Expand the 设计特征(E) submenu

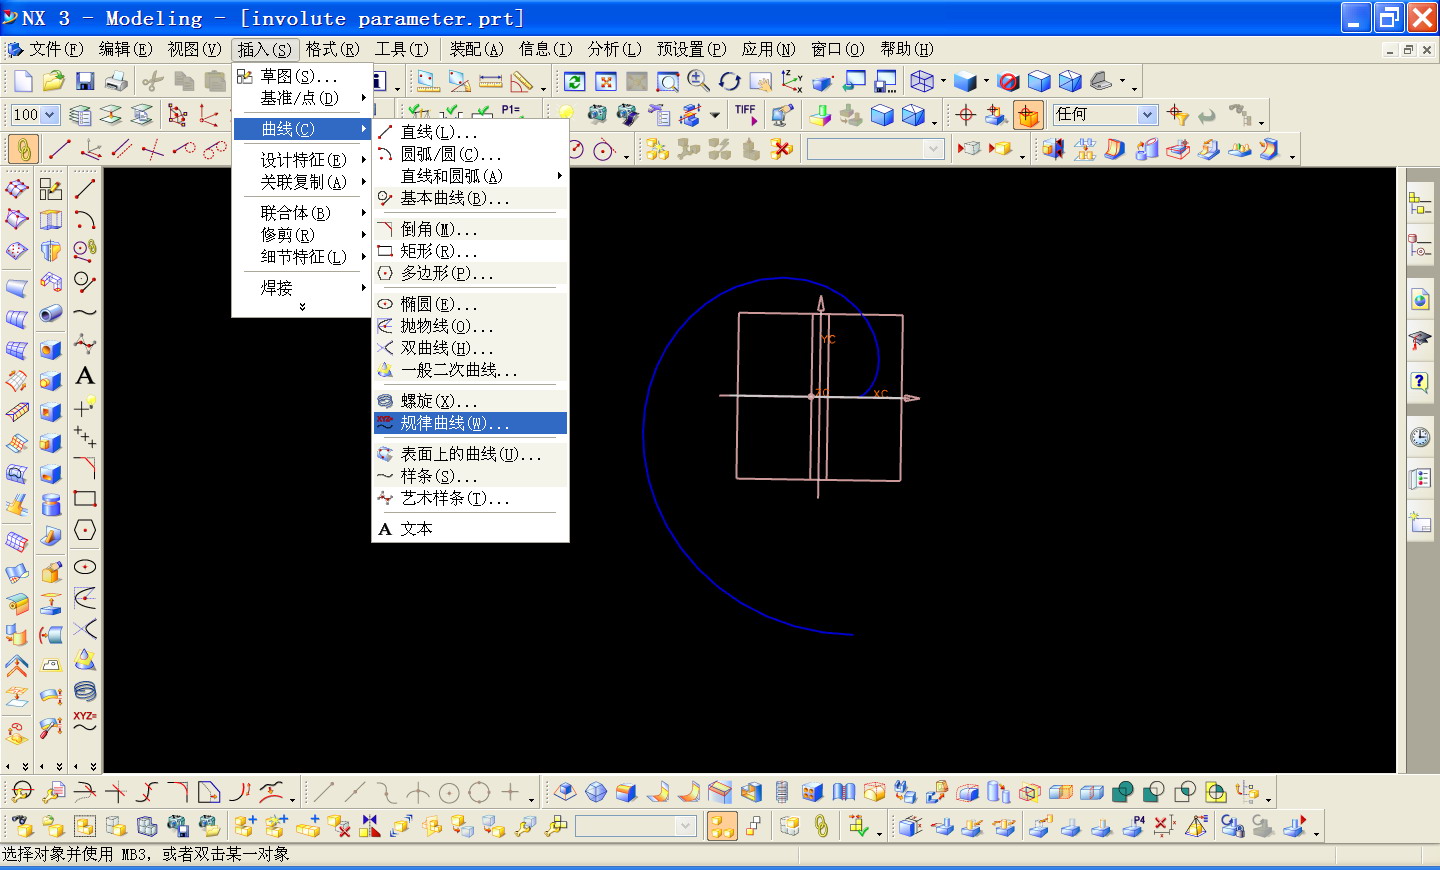[302, 160]
